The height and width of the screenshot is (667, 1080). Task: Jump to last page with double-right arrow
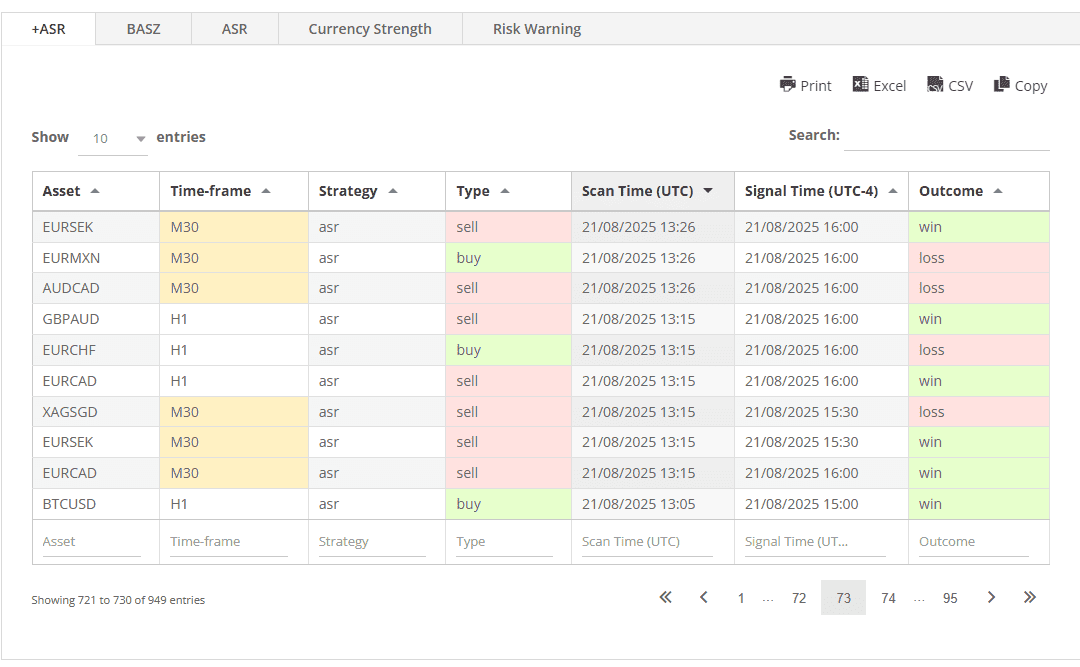tap(1030, 597)
